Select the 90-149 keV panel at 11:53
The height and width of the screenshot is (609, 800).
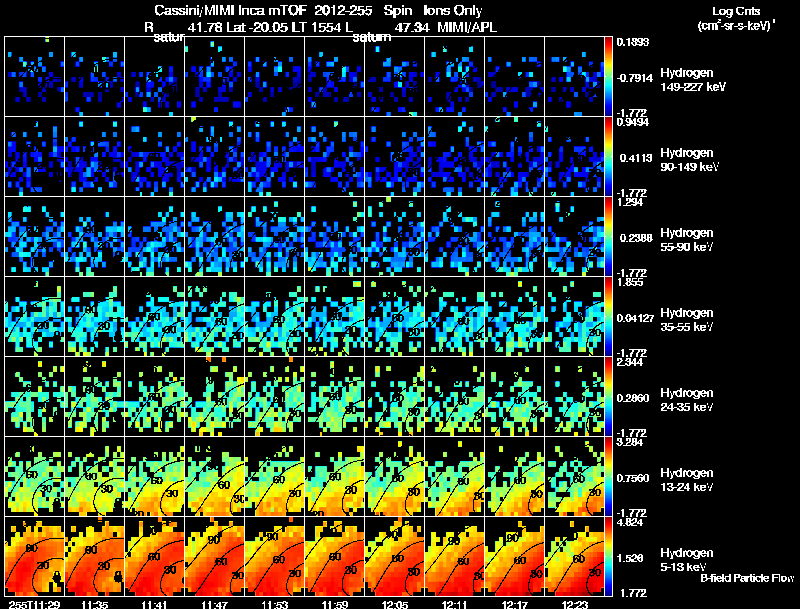tap(274, 157)
